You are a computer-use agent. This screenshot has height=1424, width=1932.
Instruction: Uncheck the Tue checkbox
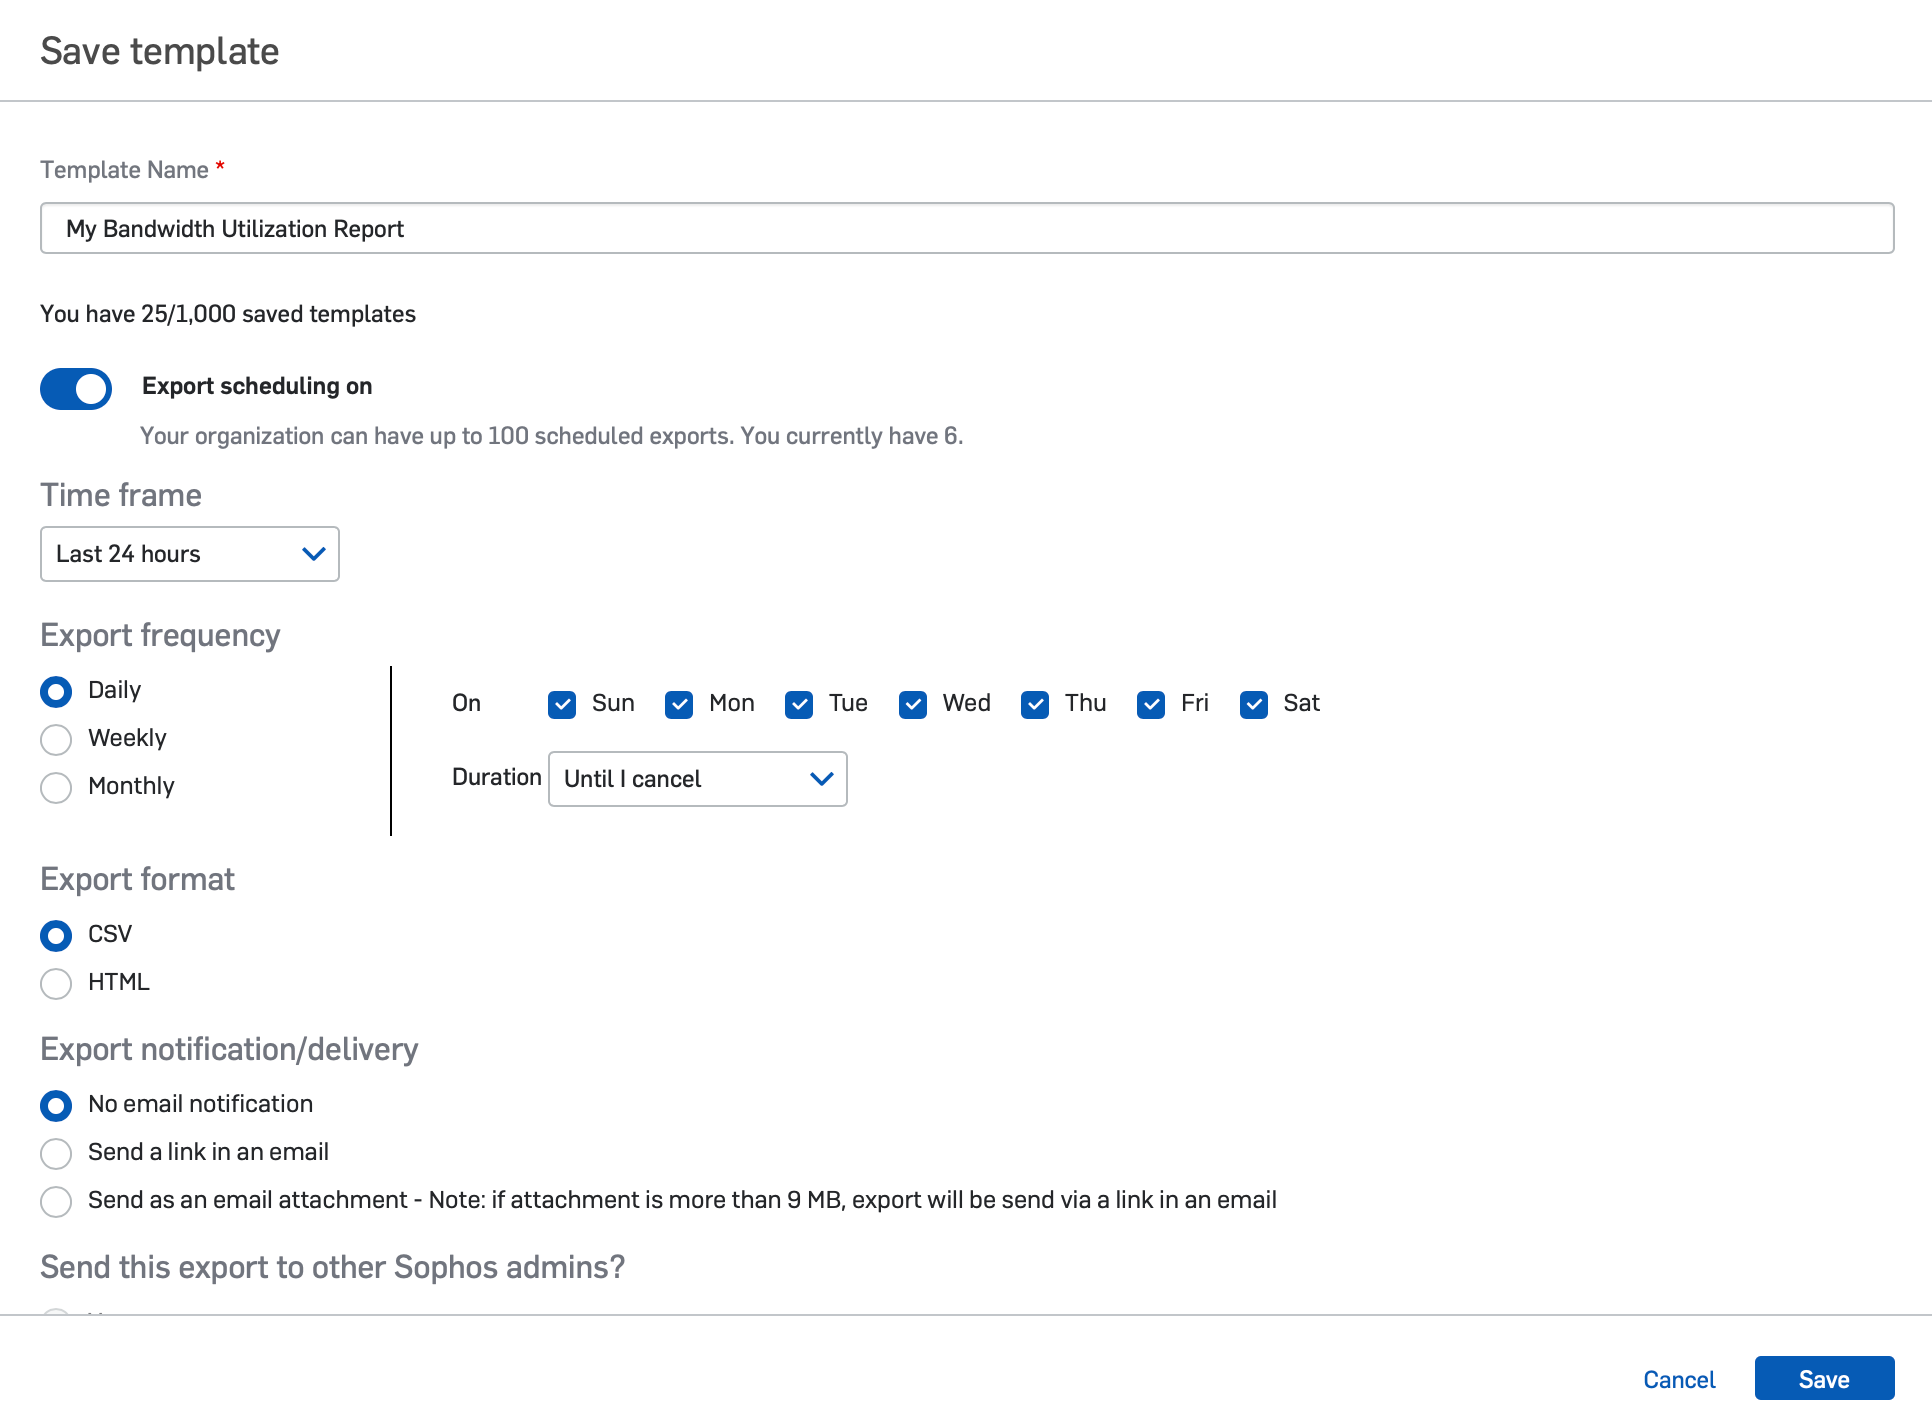coord(799,705)
